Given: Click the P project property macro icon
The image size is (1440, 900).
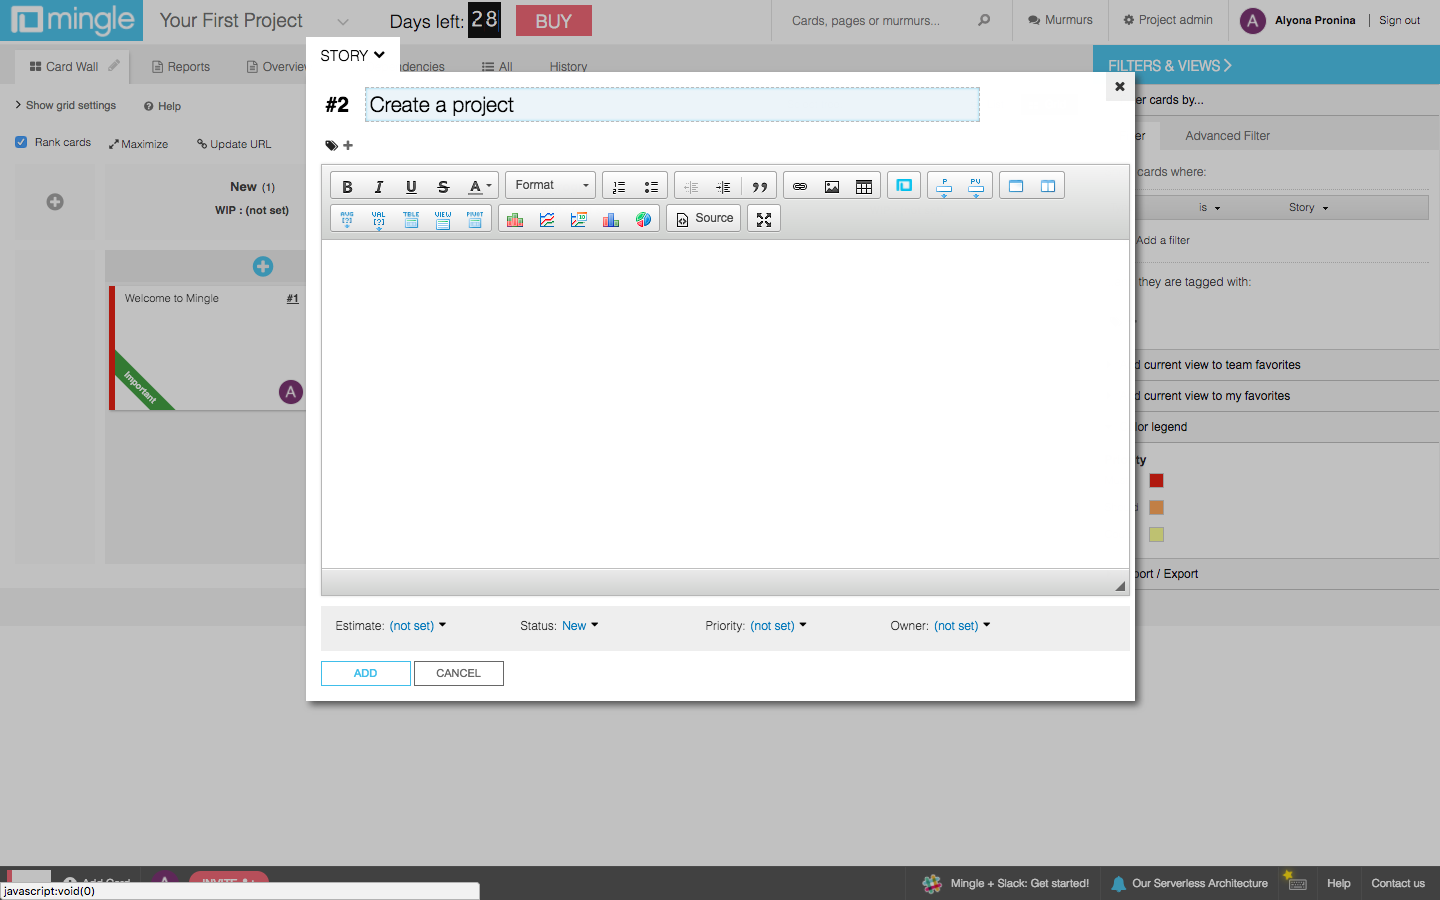Looking at the screenshot, I should pos(944,186).
